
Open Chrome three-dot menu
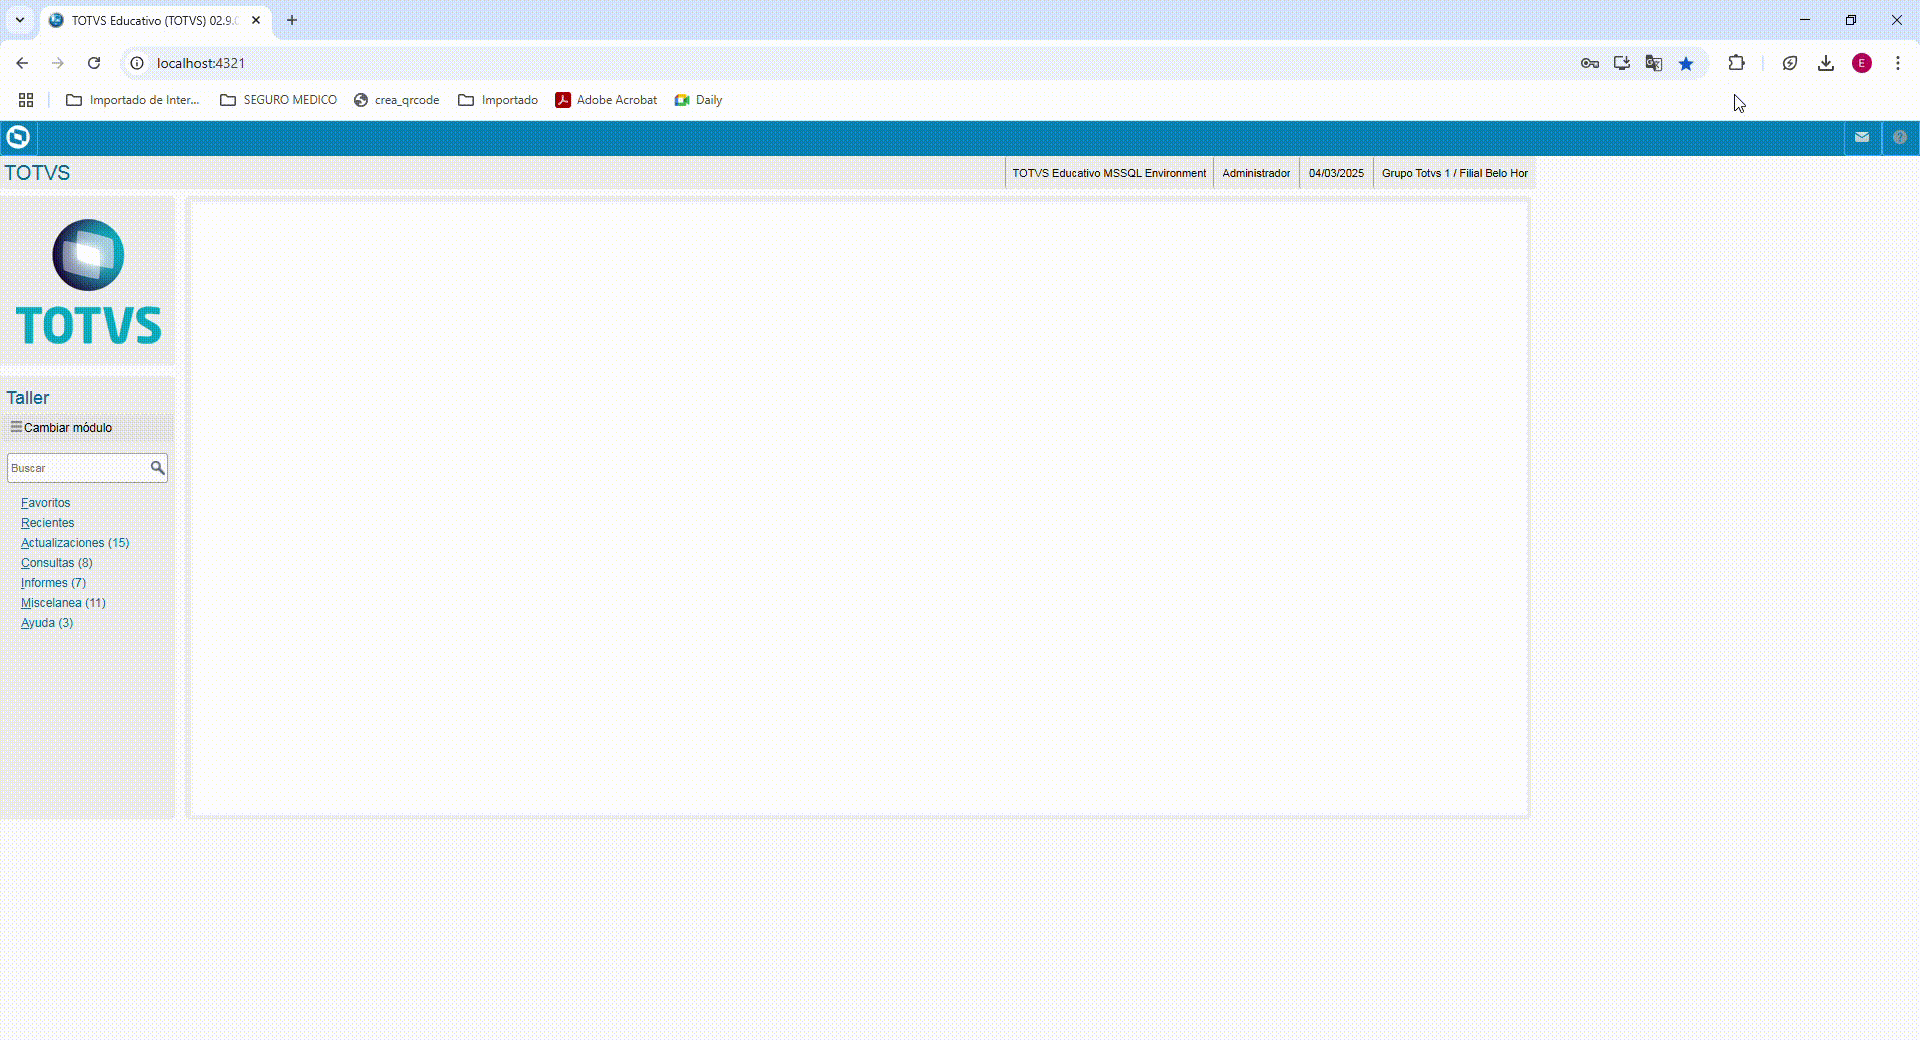coord(1898,63)
